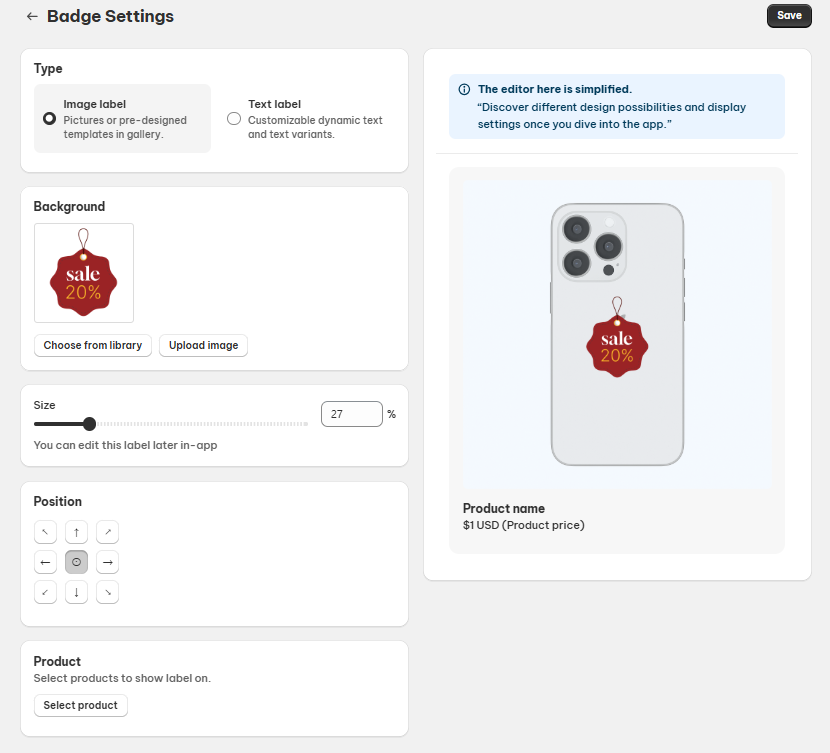Set position to top-right arrow
The width and height of the screenshot is (830, 753).
(108, 531)
